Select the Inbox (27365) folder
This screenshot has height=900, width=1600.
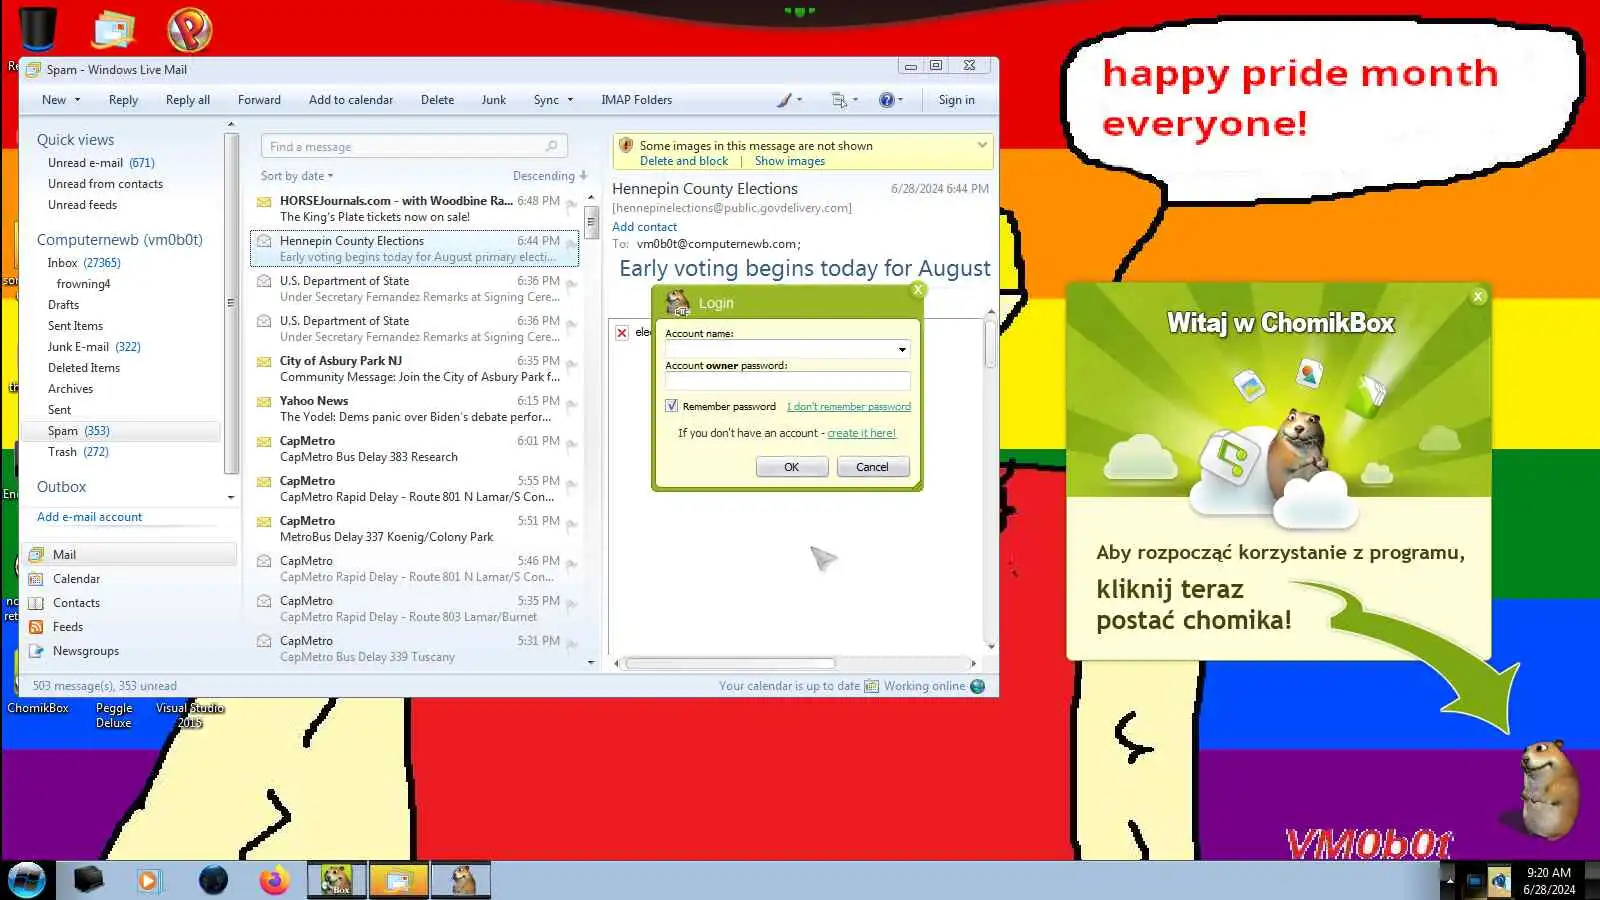[84, 263]
